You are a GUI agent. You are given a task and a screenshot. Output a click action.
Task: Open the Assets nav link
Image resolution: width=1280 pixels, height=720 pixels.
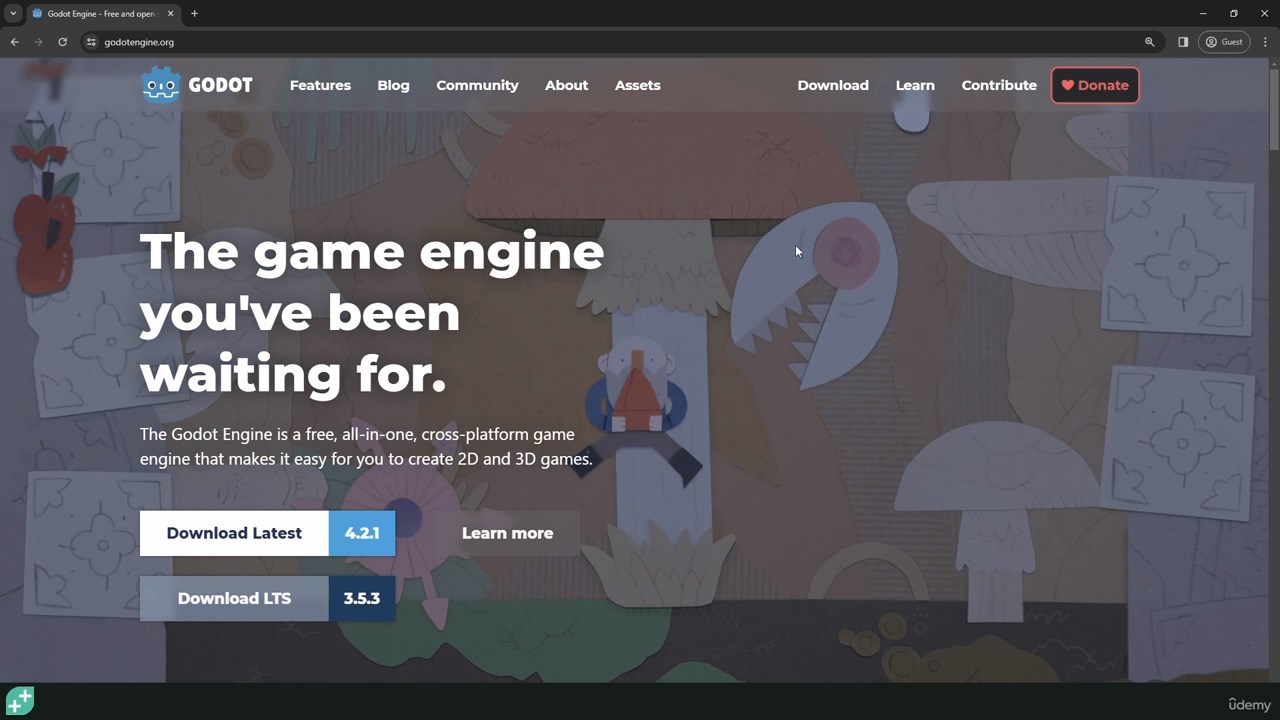[x=637, y=85]
